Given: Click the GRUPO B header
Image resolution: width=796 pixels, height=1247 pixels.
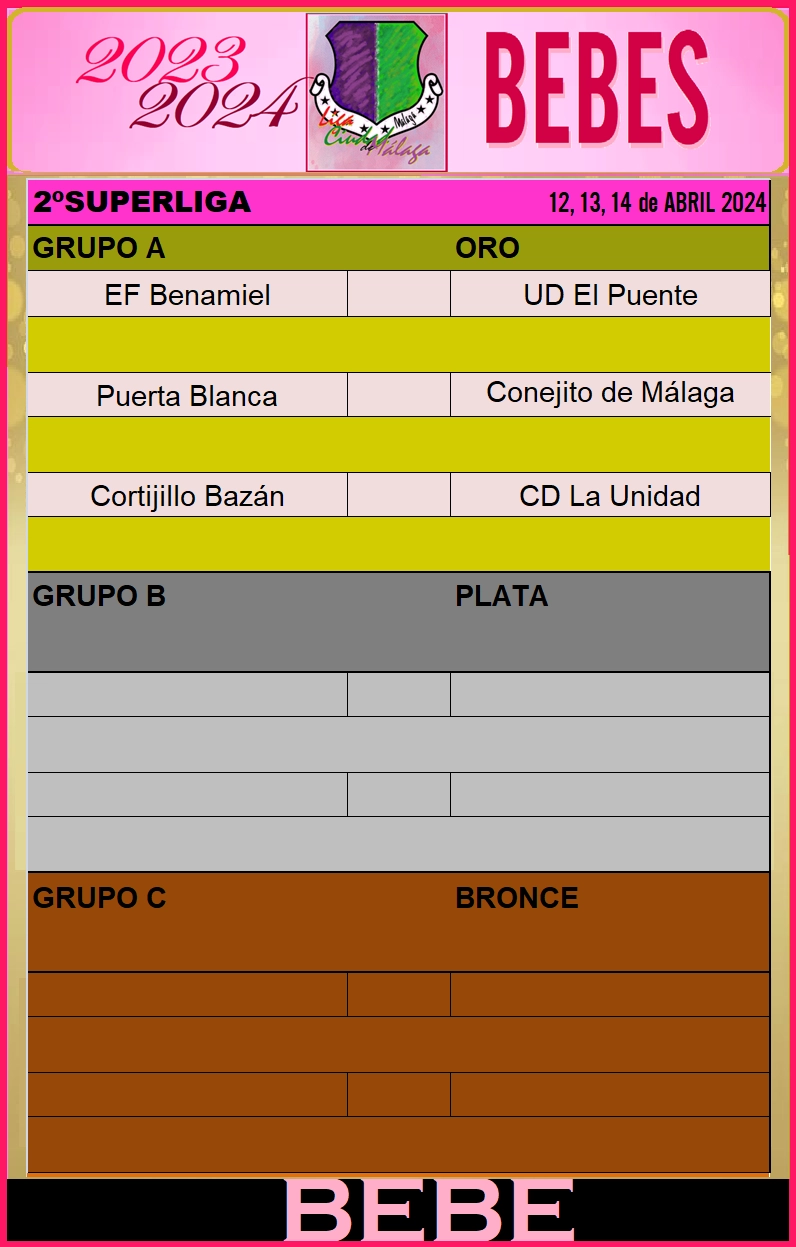Looking at the screenshot, I should pyautogui.click(x=99, y=596).
